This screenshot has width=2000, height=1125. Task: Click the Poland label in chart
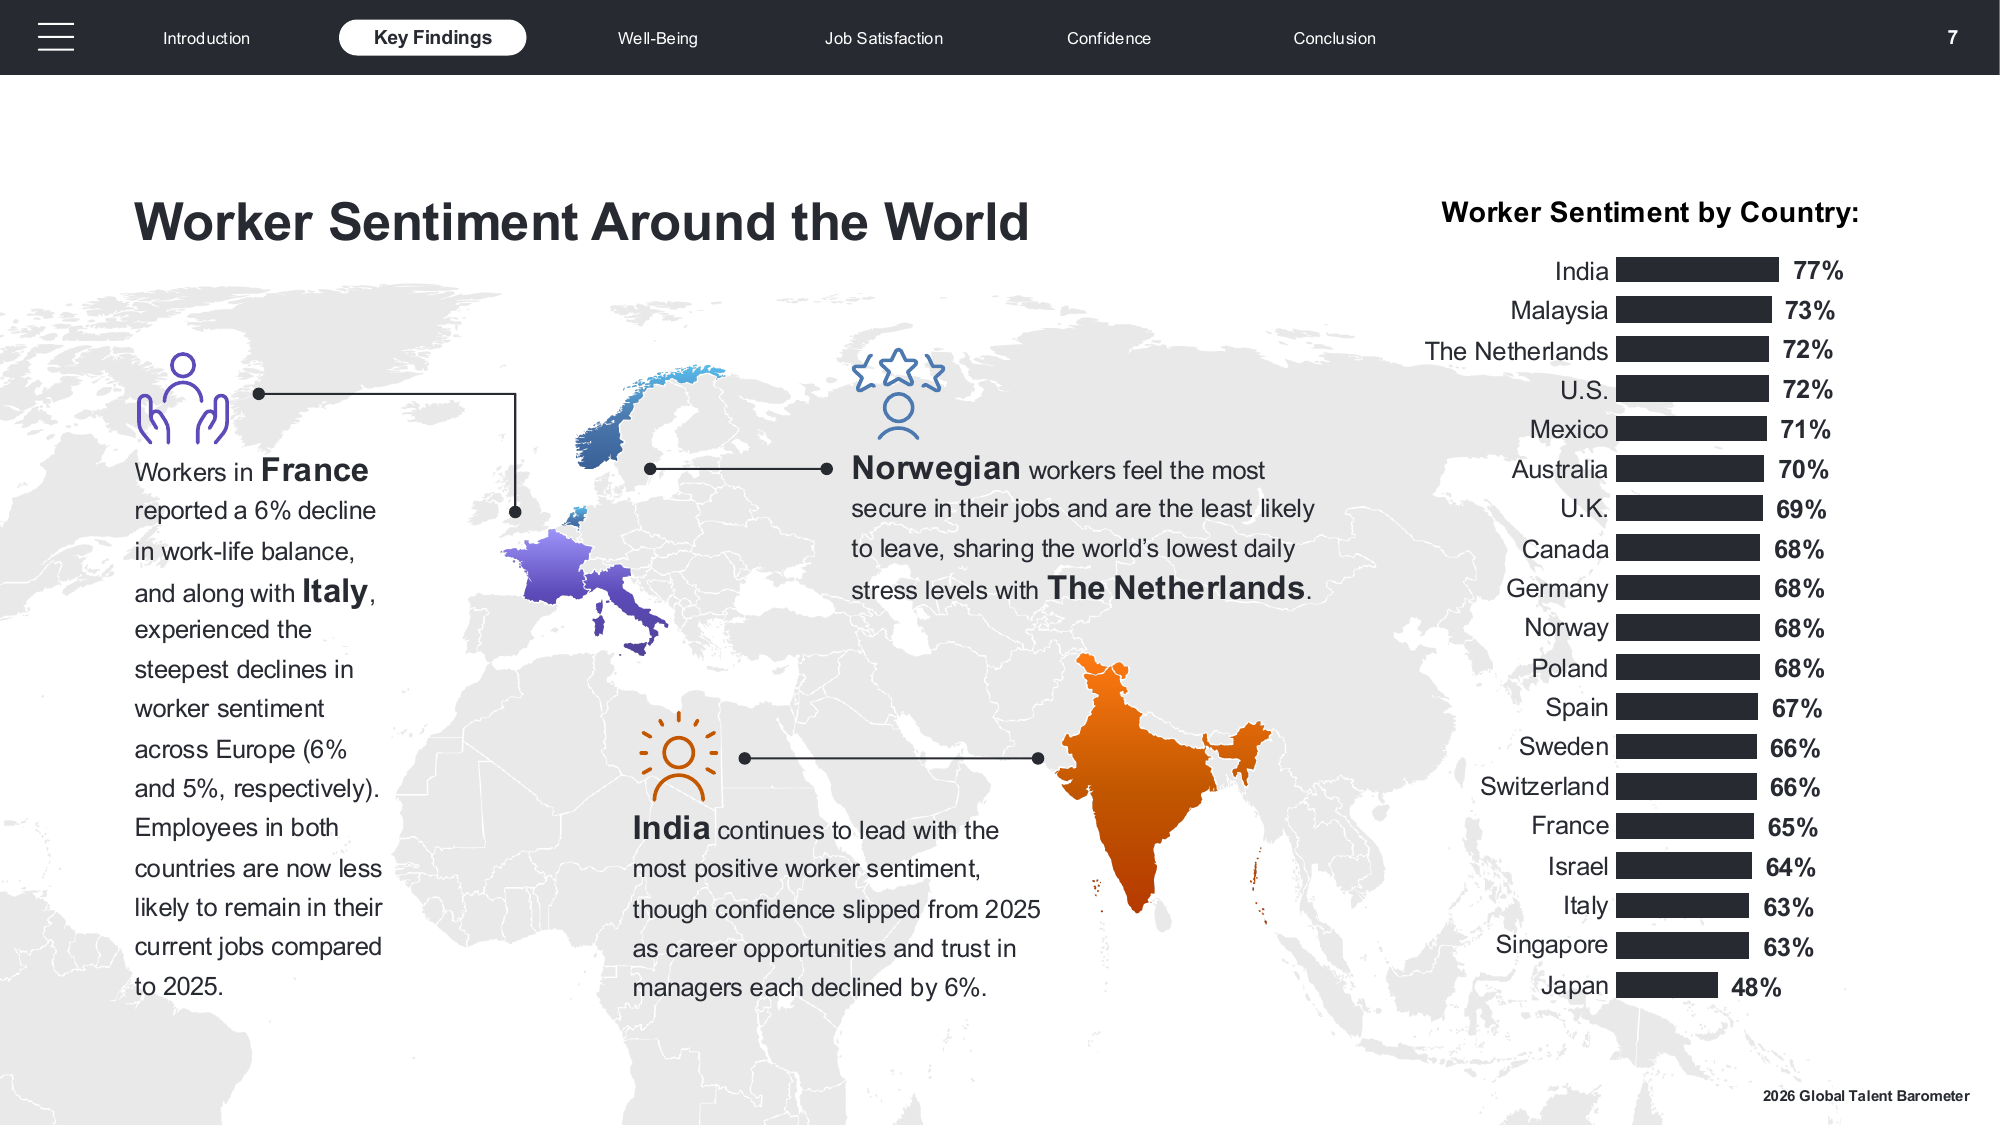(x=1569, y=668)
